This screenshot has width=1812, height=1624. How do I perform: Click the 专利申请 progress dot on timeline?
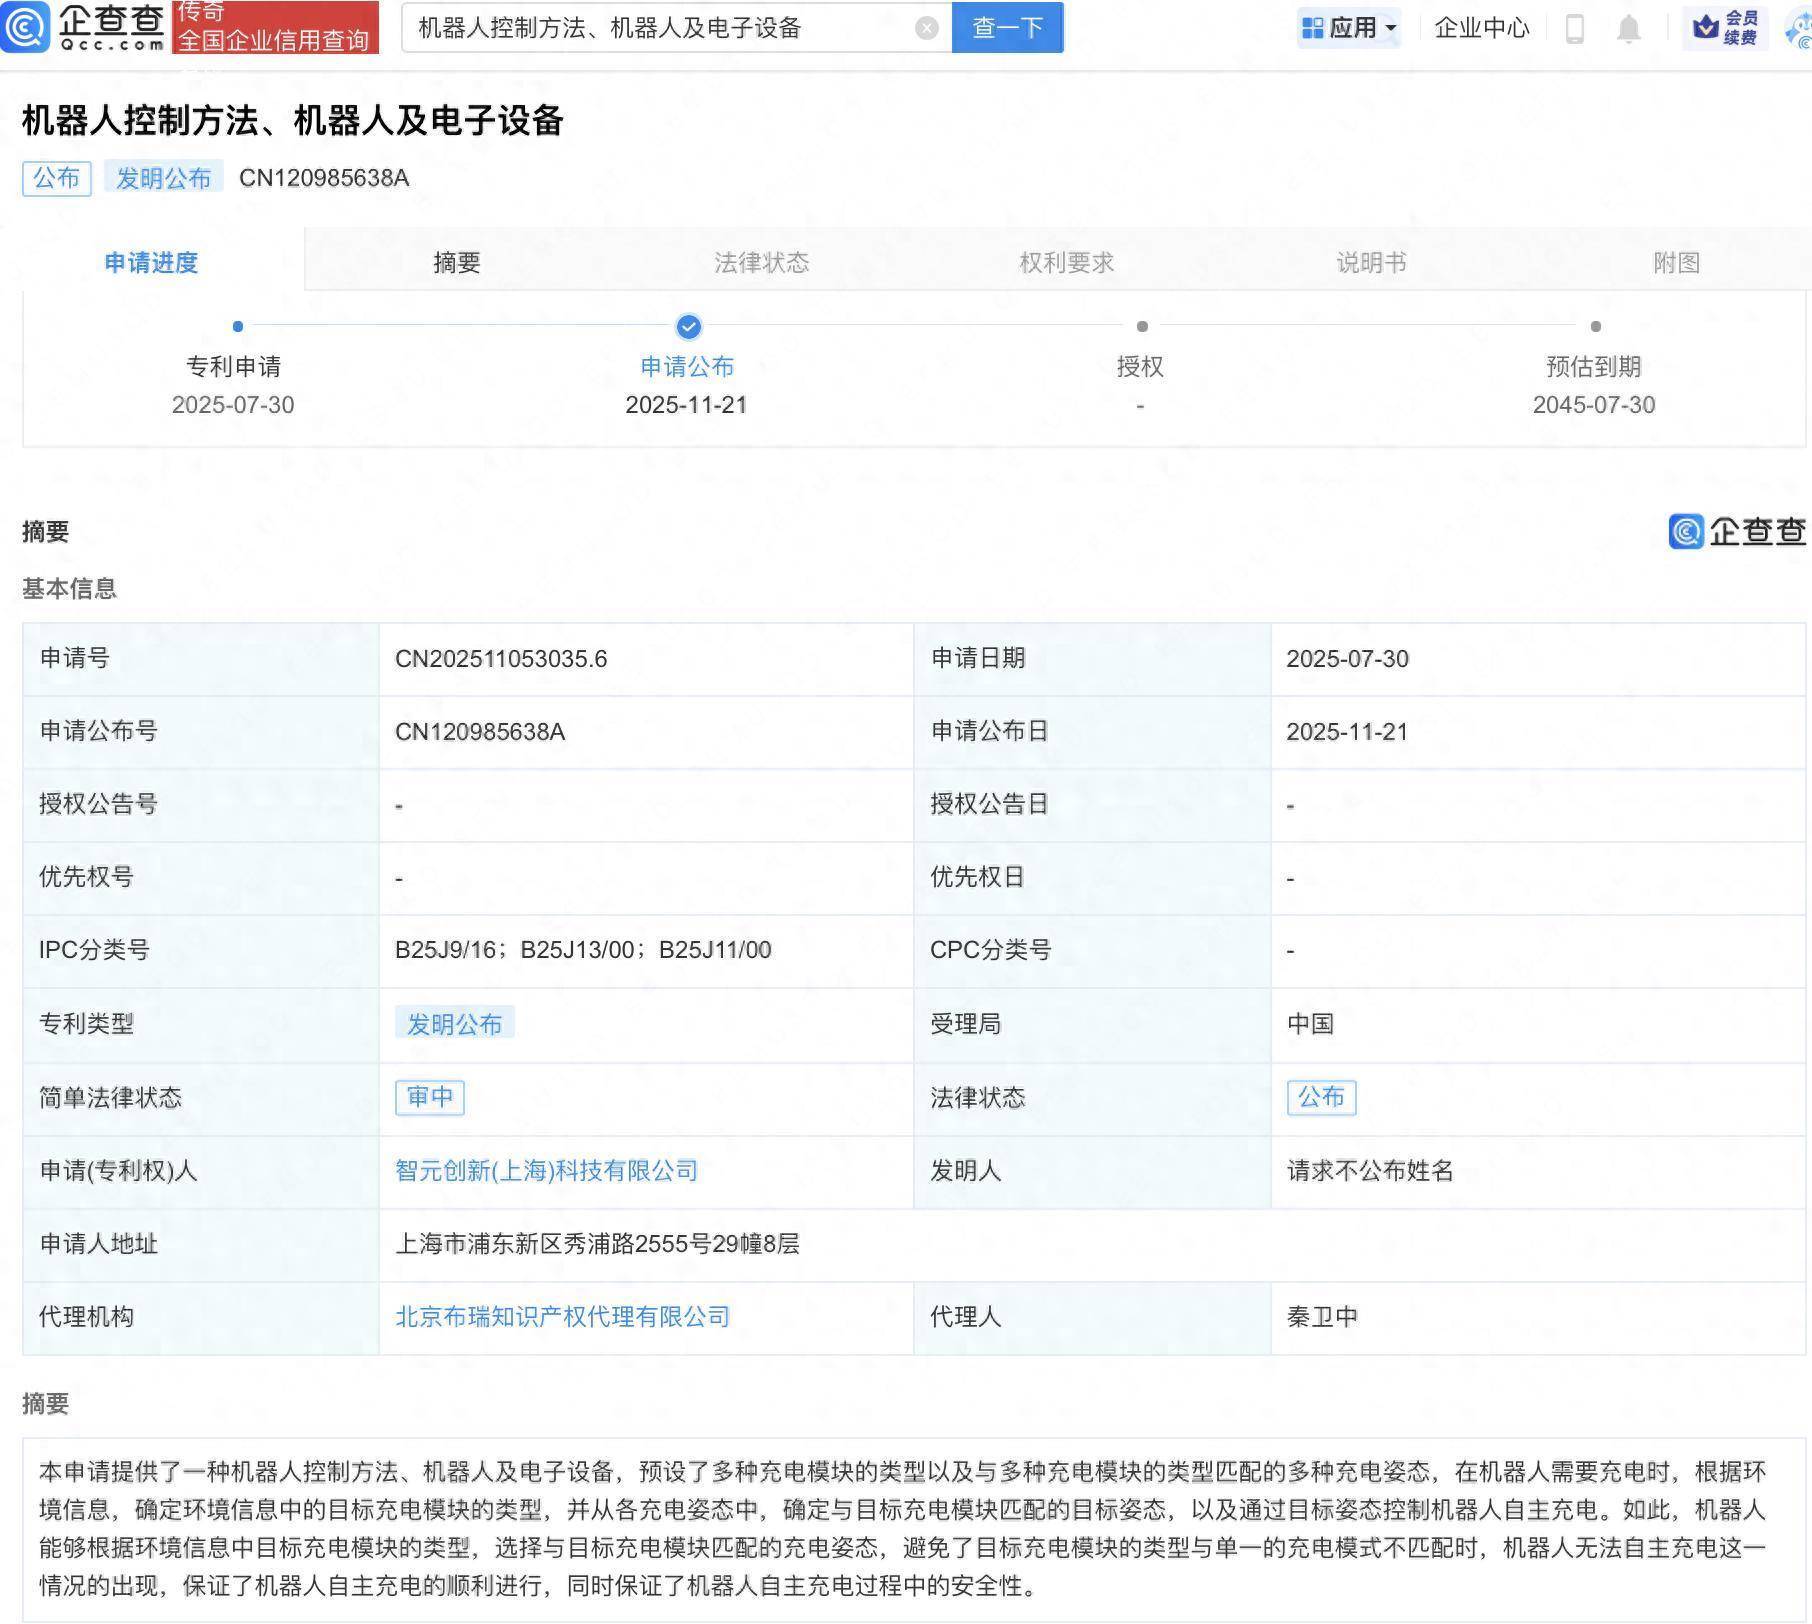(237, 325)
